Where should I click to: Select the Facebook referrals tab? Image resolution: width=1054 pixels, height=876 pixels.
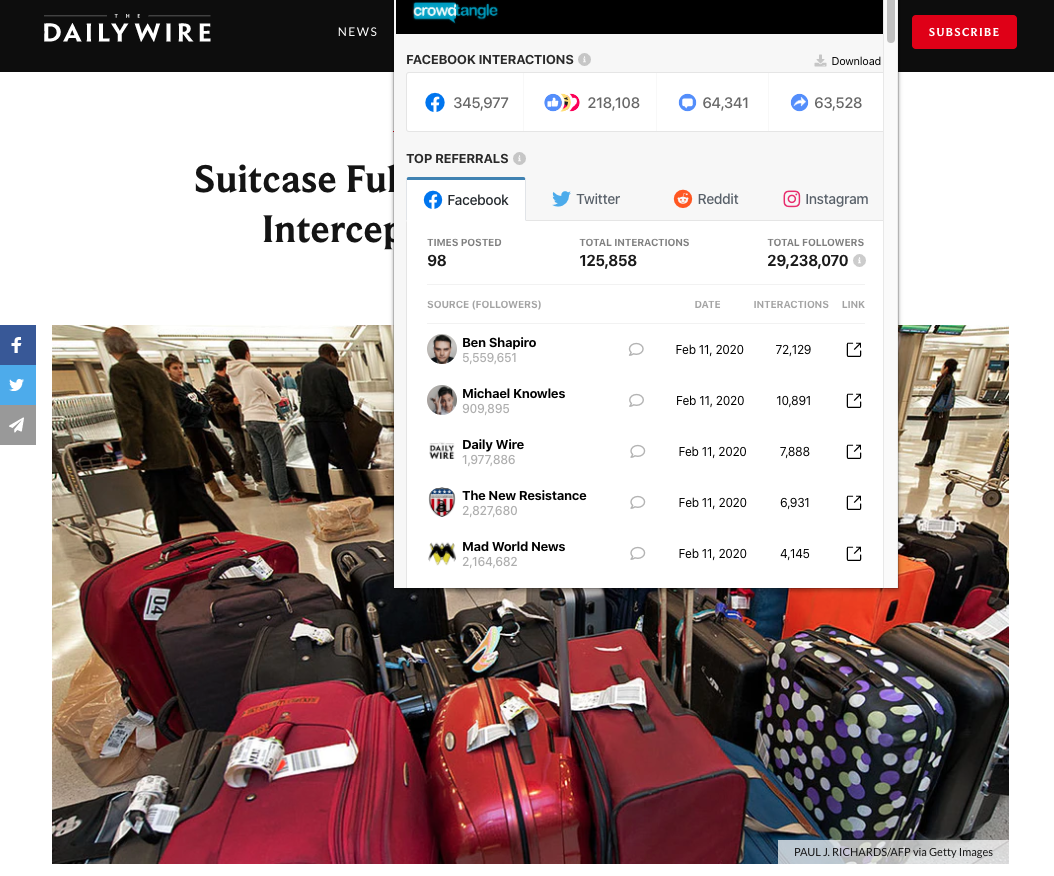(x=466, y=200)
